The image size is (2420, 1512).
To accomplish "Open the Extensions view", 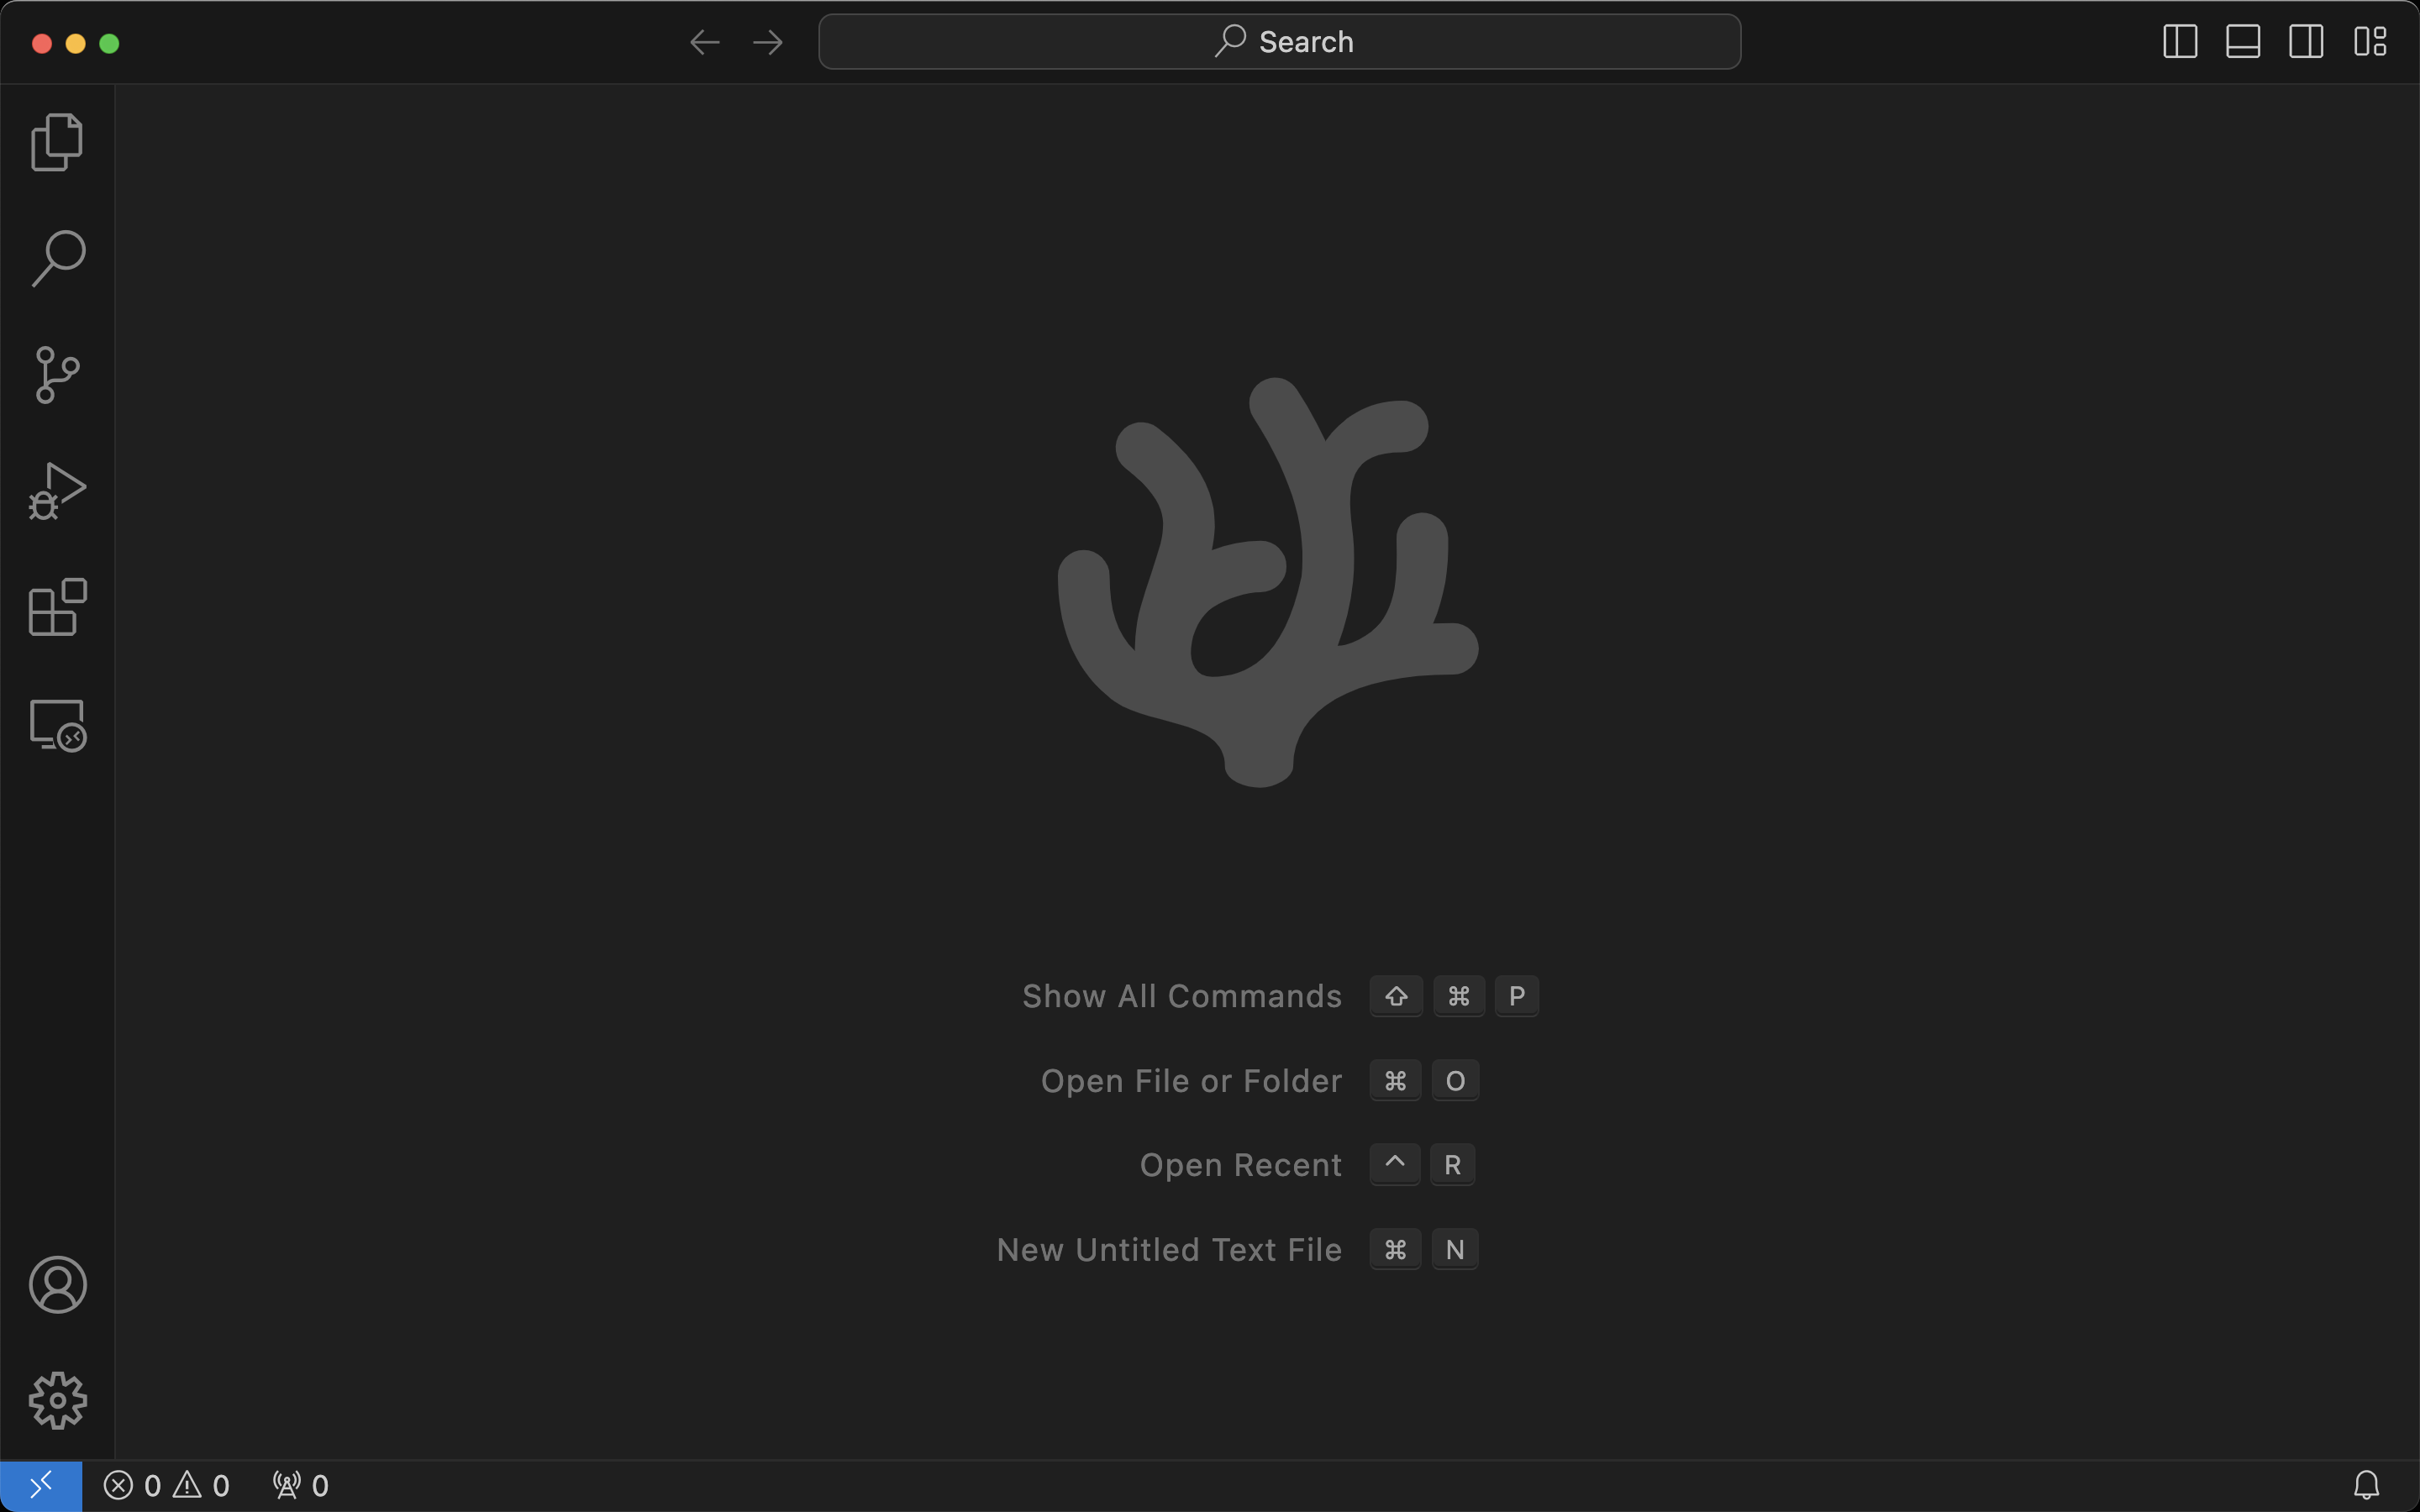I will 57,607.
